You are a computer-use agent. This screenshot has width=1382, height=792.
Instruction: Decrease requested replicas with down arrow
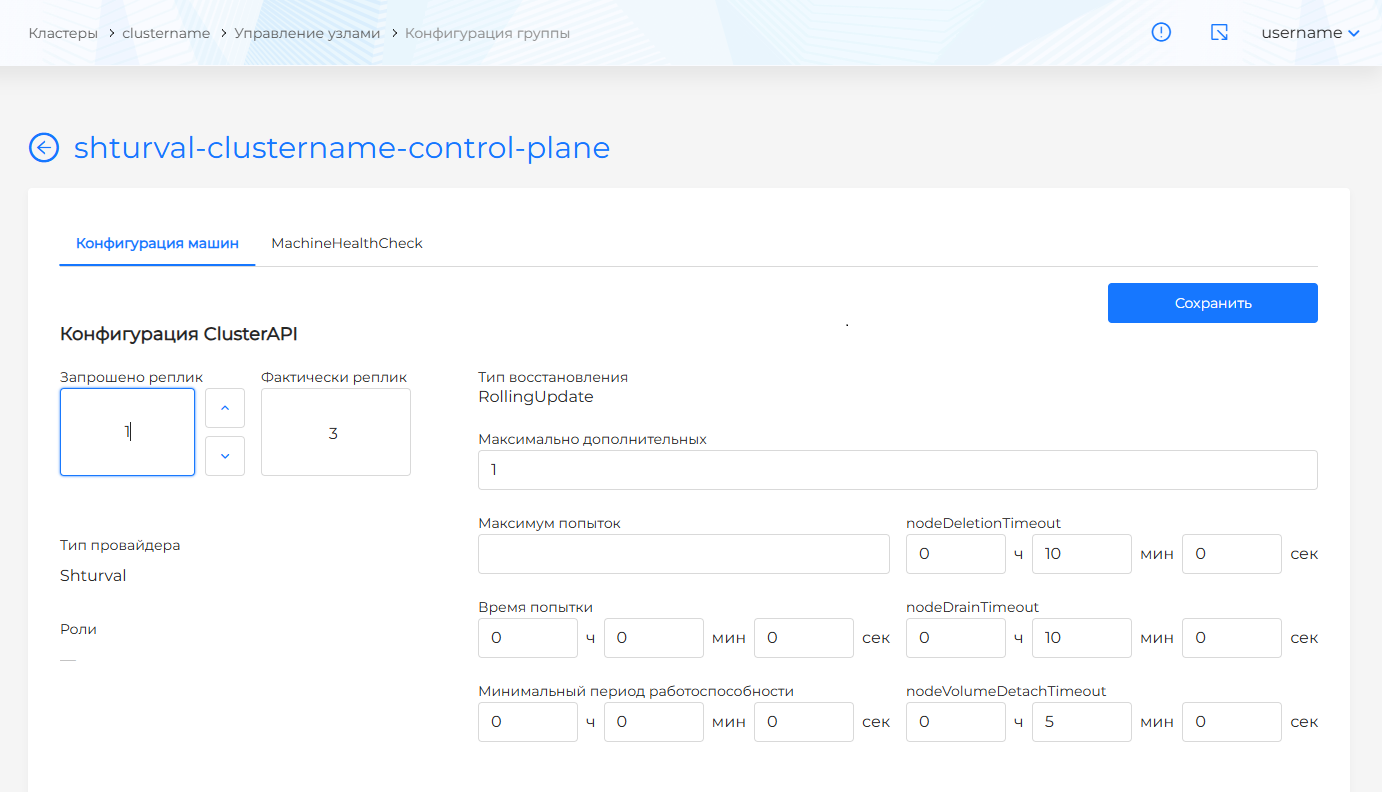click(x=225, y=456)
